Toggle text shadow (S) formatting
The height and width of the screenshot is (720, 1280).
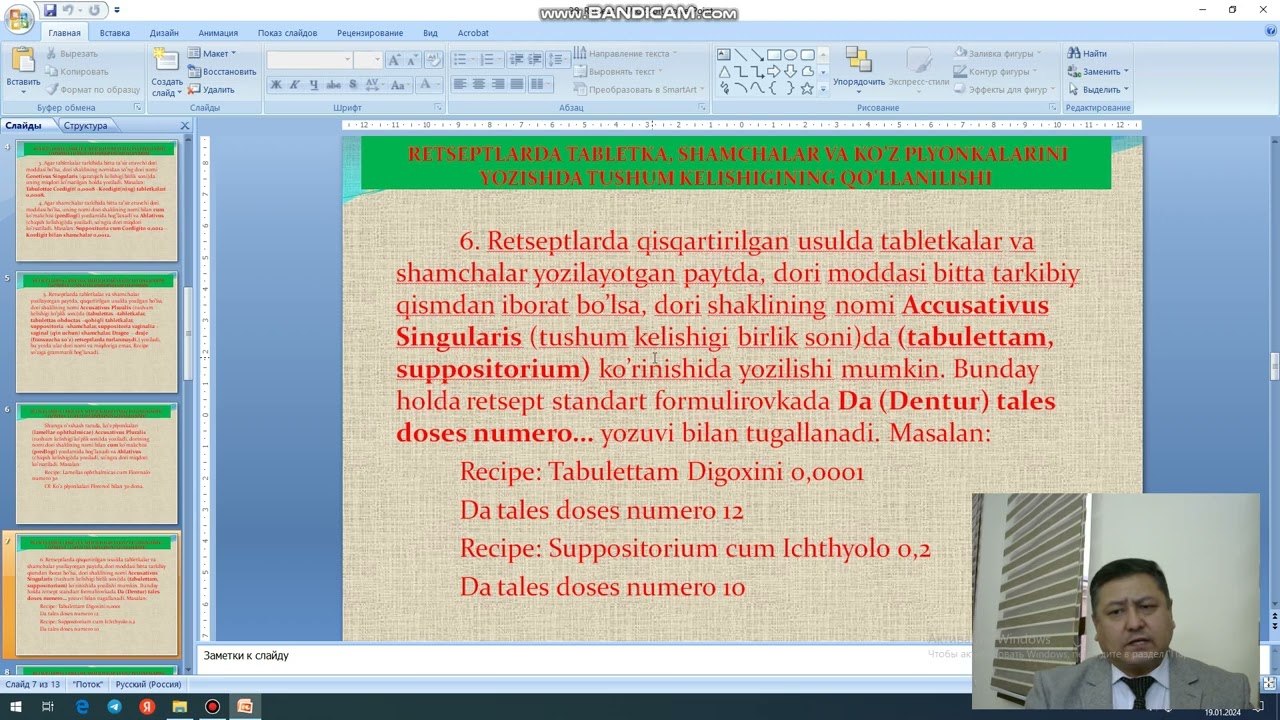[351, 85]
